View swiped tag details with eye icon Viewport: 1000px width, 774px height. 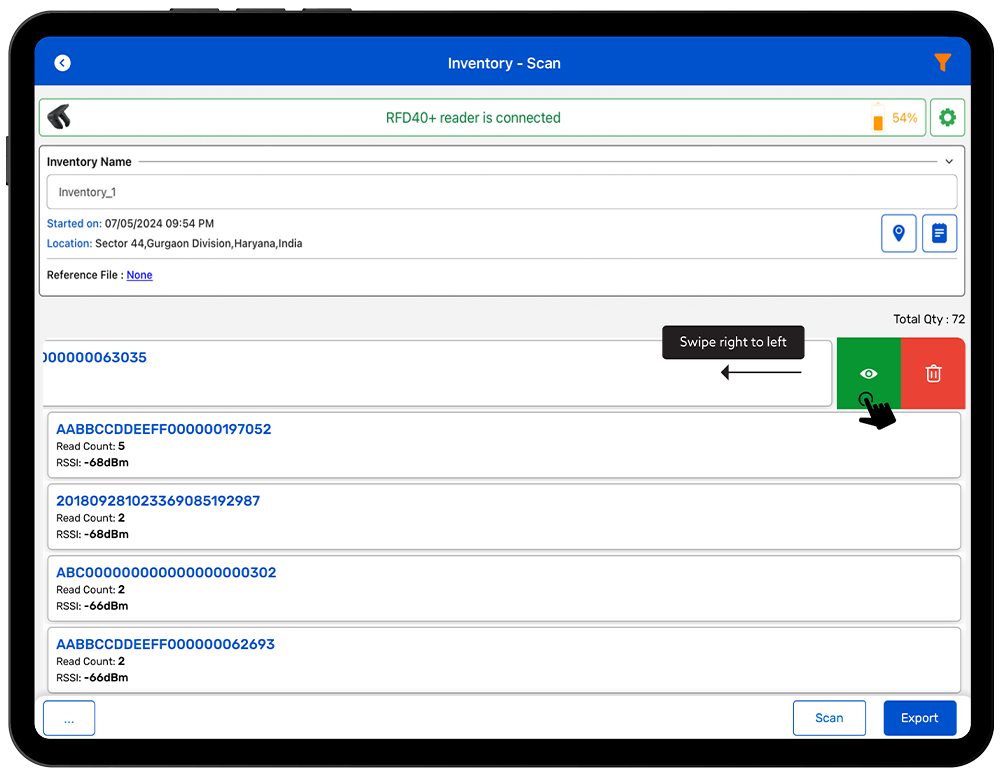click(869, 374)
